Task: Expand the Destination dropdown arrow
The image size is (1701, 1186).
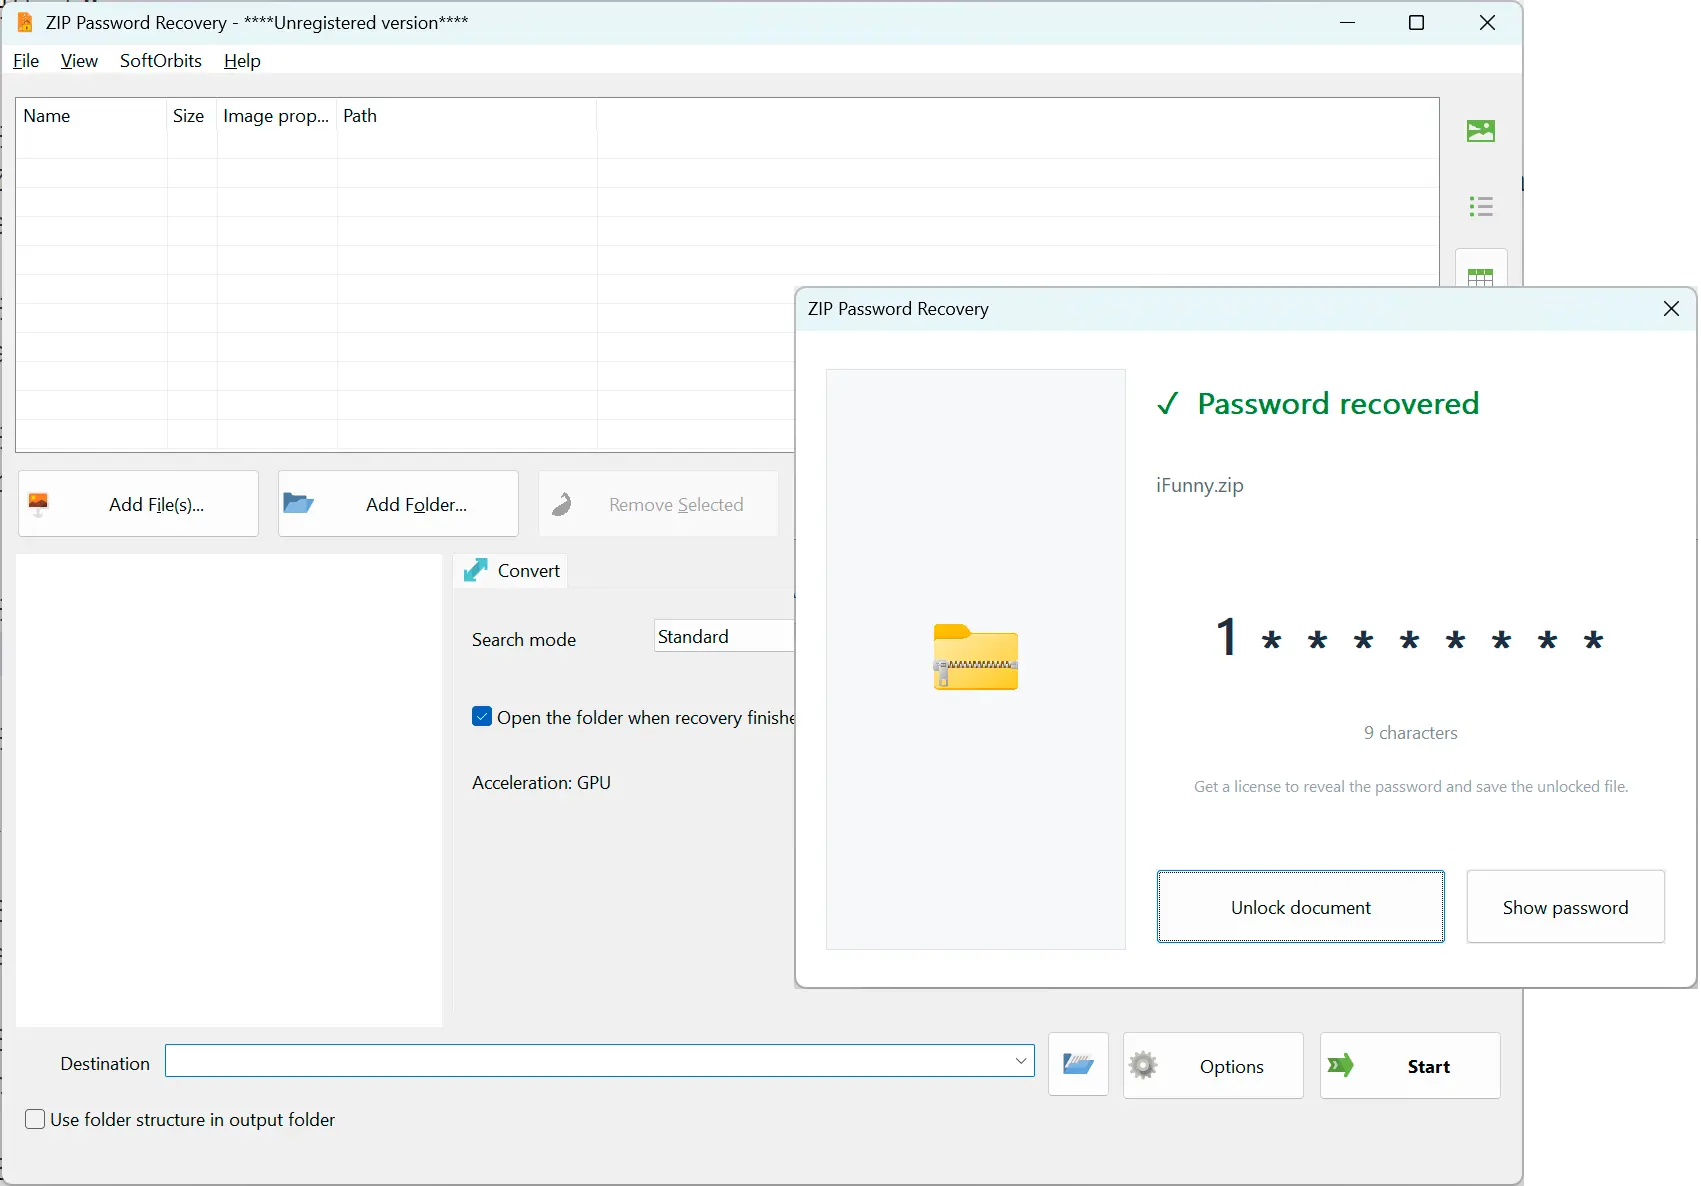Action: pos(1021,1061)
